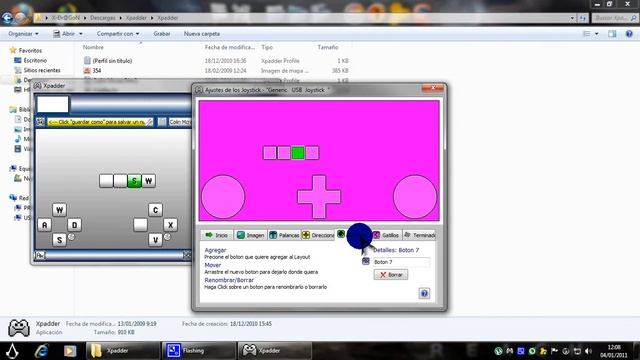Click W key next to green S
Image resolution: width=640 pixels, height=360 pixels.
(149, 181)
